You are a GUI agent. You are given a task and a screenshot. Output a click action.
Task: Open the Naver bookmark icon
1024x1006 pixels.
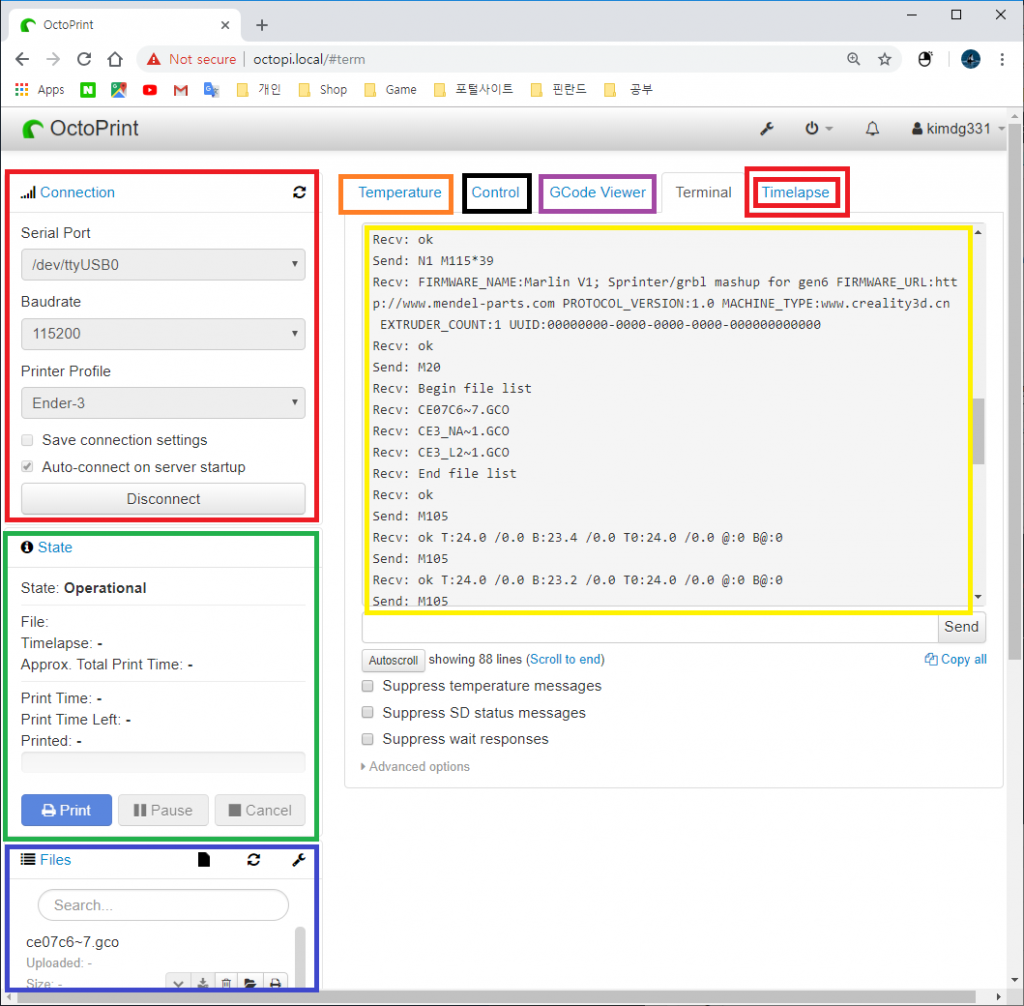click(x=88, y=90)
